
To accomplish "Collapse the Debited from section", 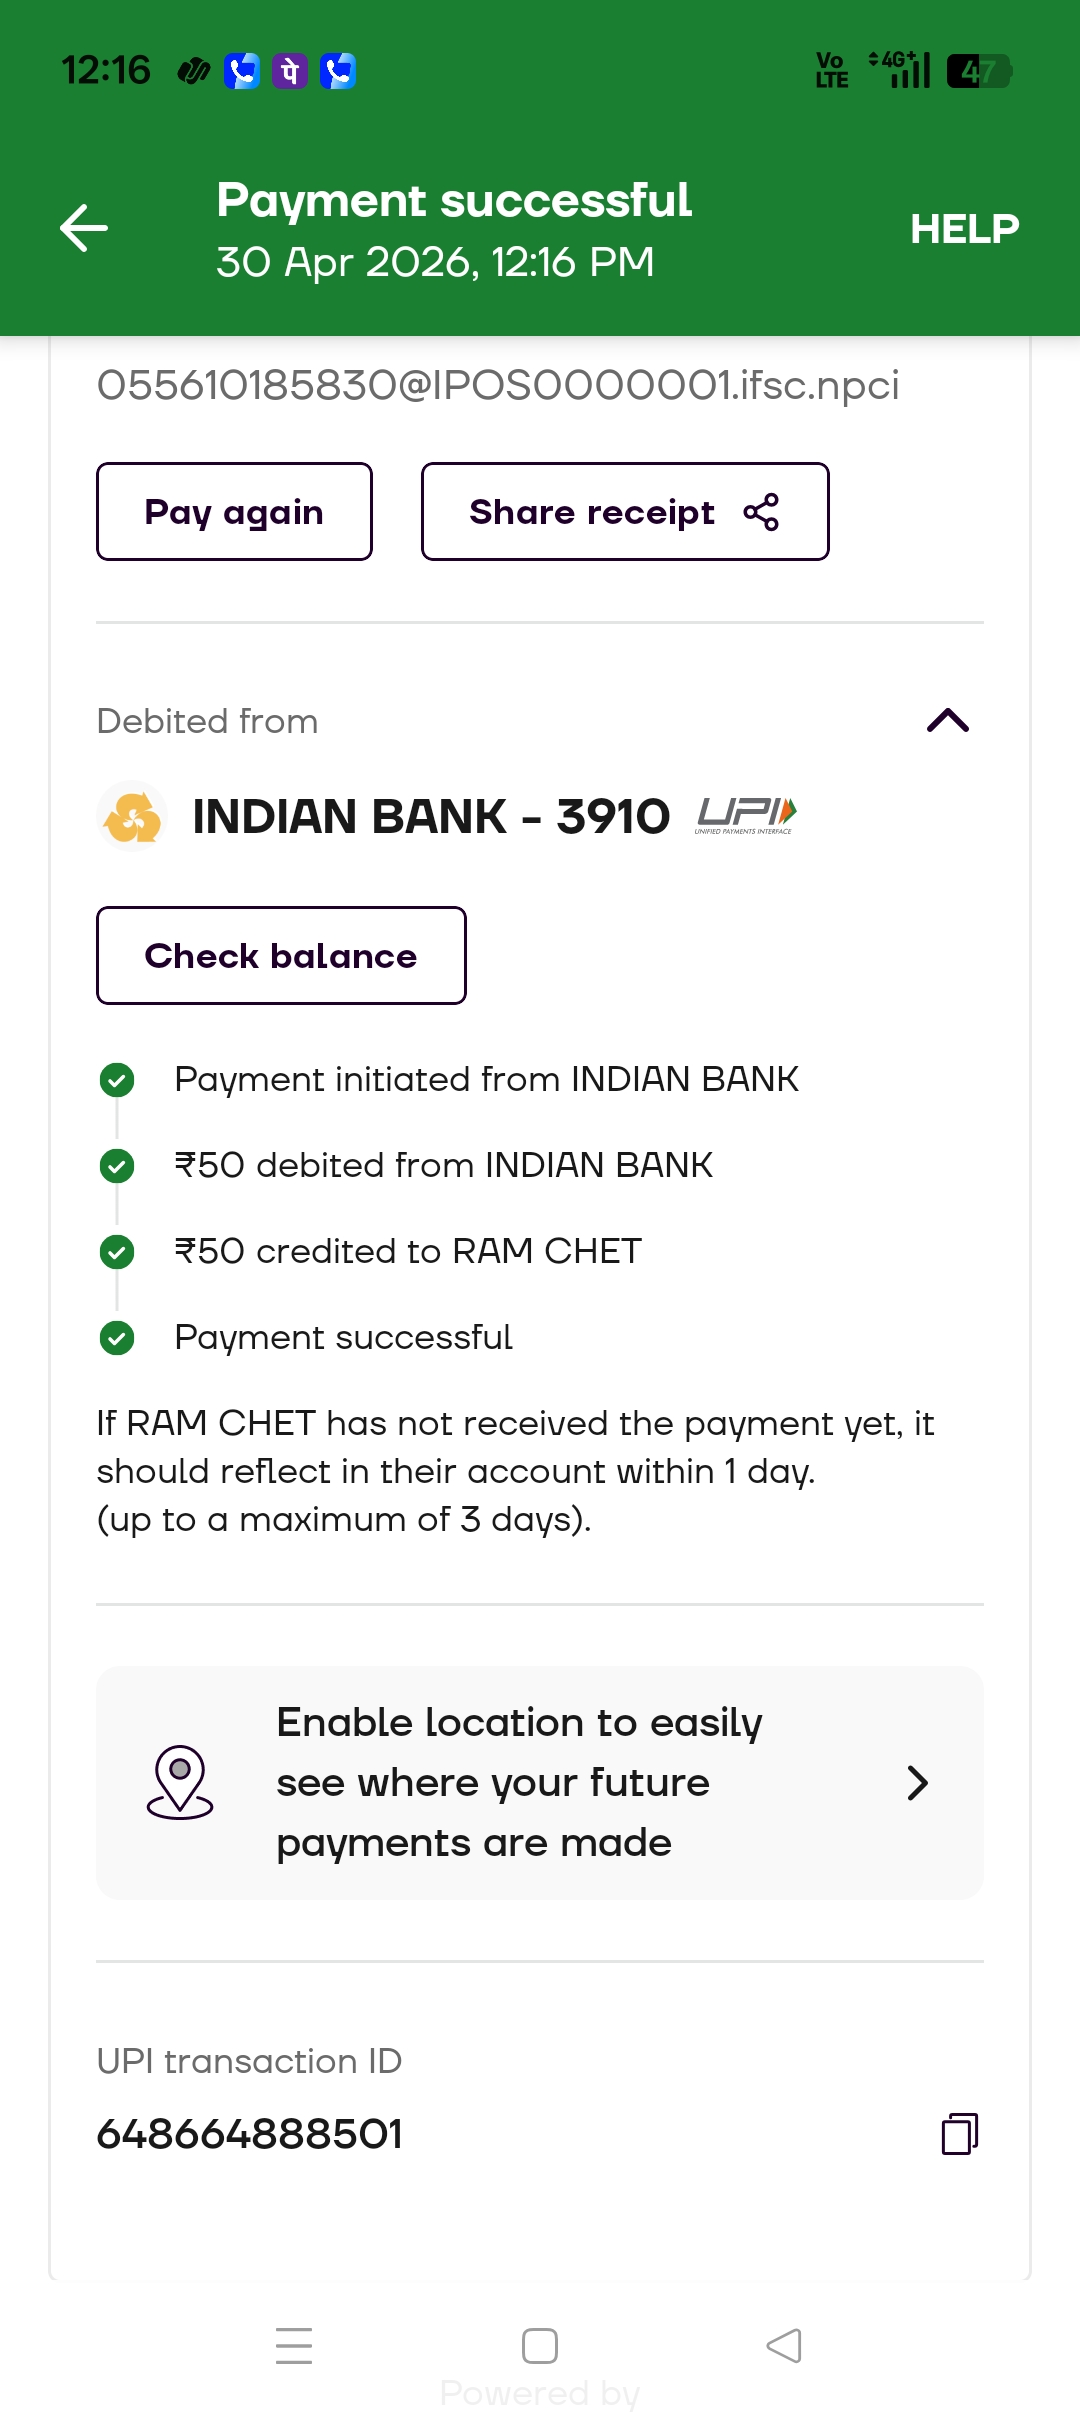I will click(x=948, y=721).
